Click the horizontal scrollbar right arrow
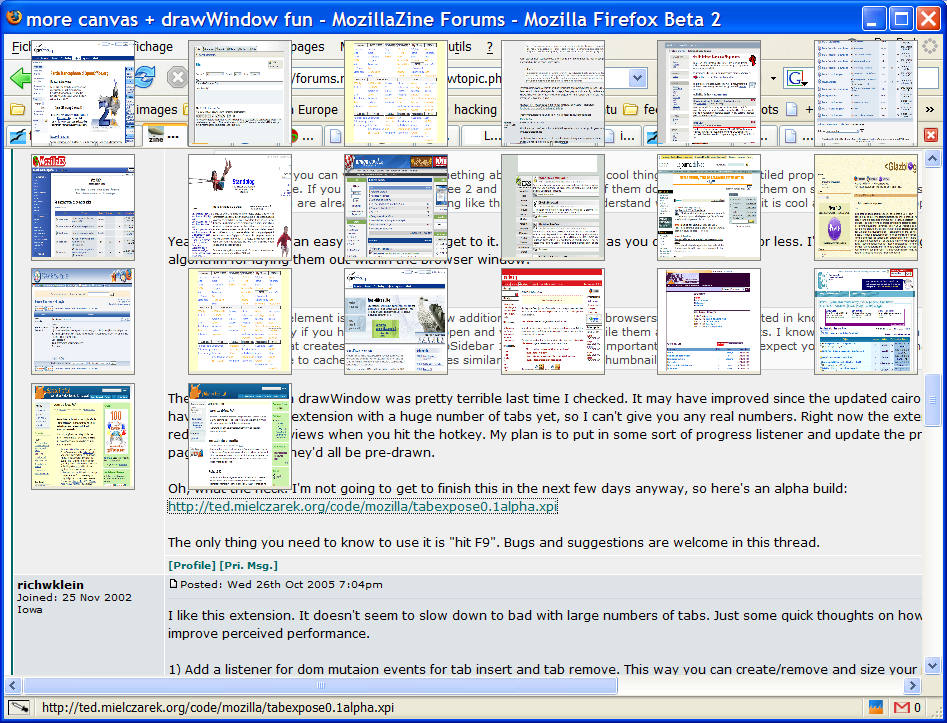 pyautogui.click(x=912, y=686)
